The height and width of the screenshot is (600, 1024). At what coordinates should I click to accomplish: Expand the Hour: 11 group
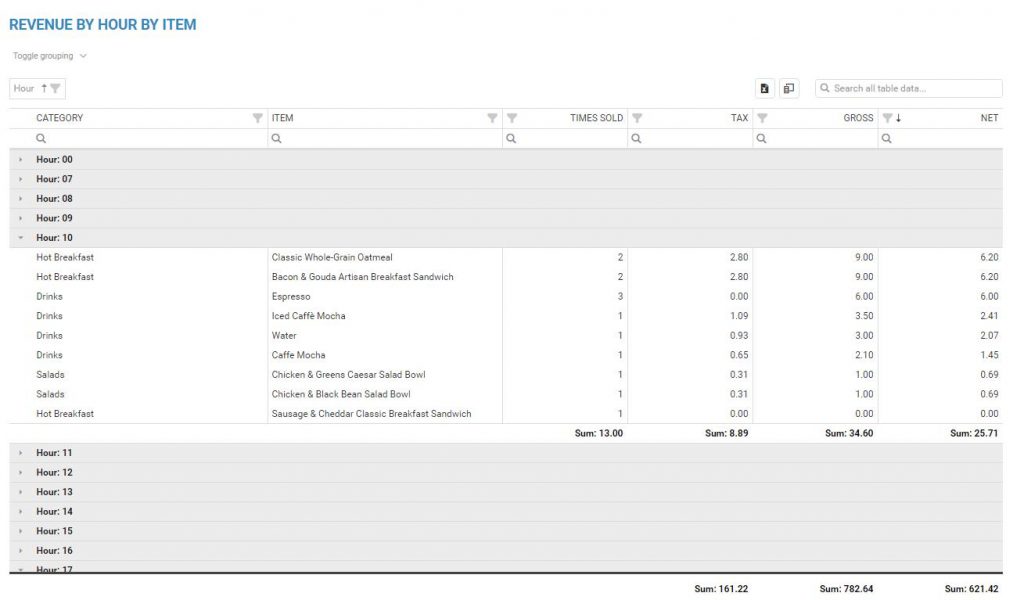pyautogui.click(x=21, y=452)
